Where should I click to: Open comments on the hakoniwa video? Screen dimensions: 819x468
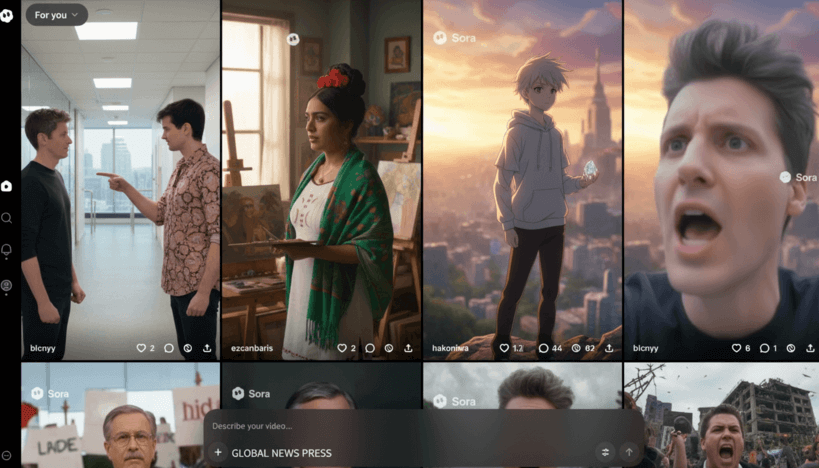coord(543,348)
